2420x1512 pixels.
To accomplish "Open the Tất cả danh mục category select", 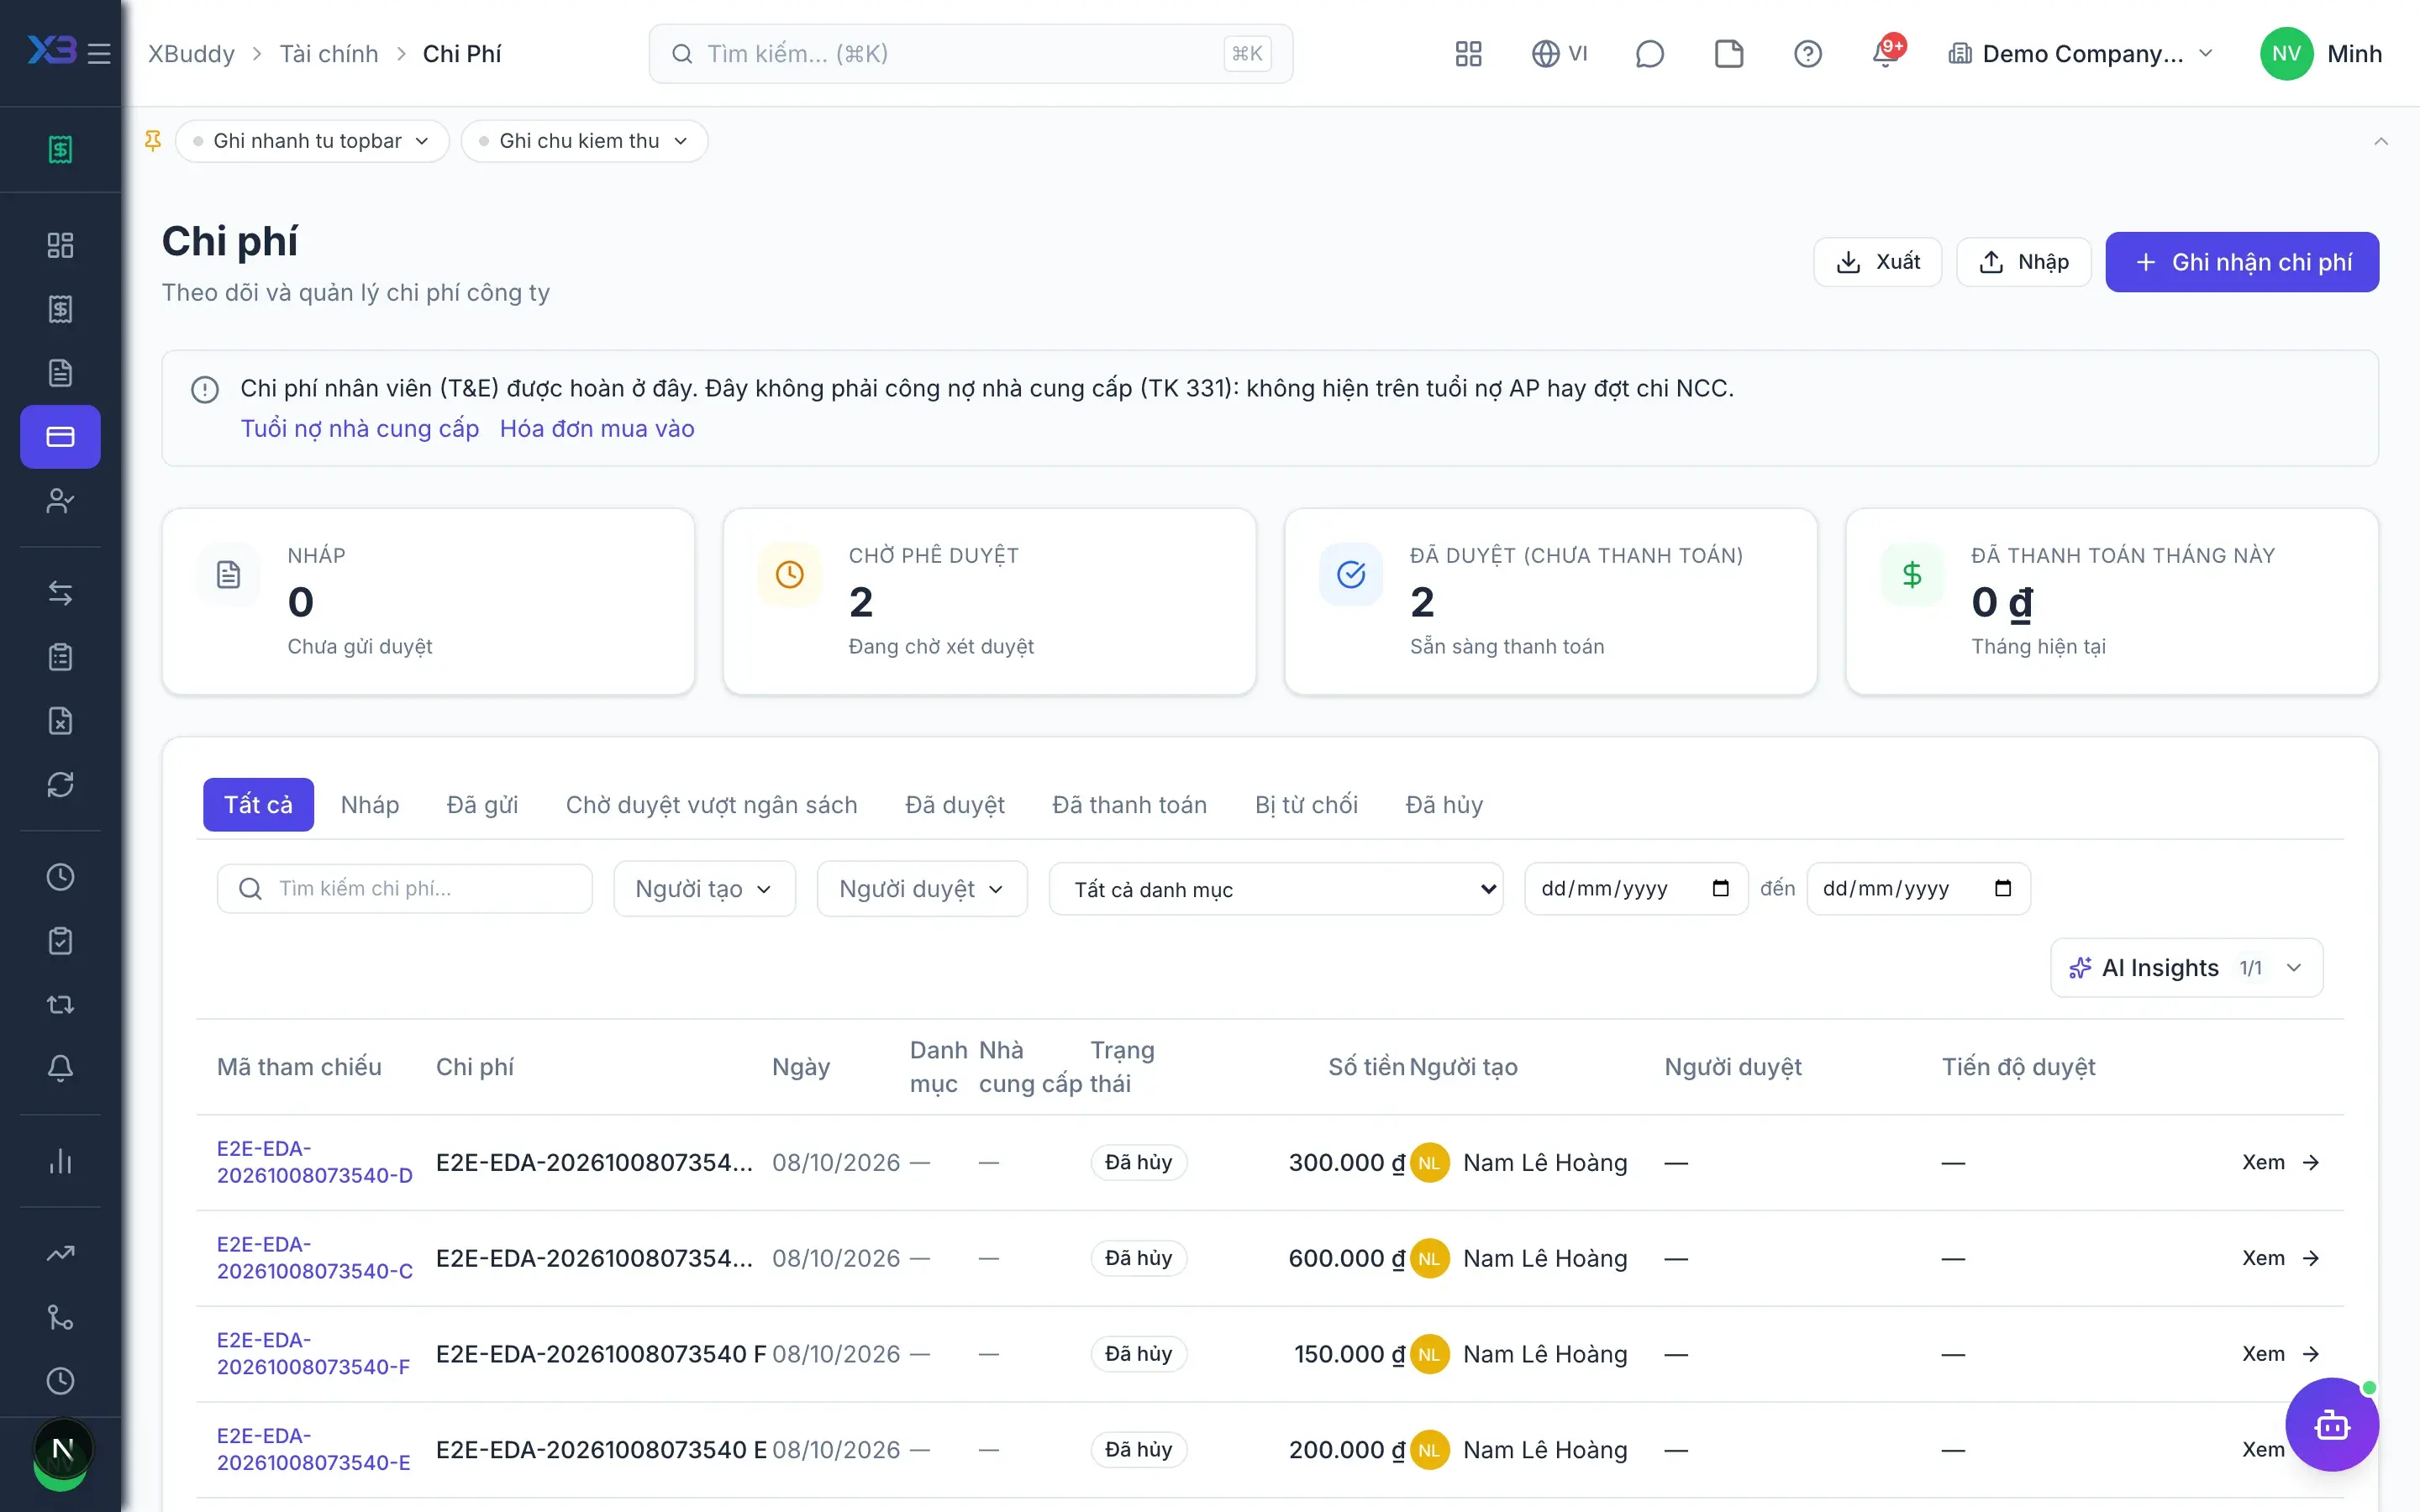I will click(1276, 888).
